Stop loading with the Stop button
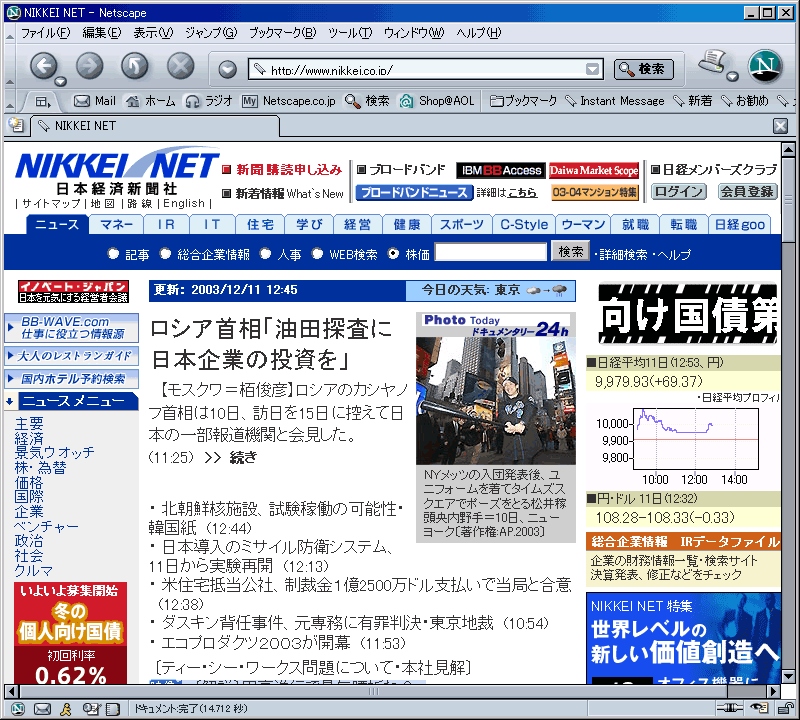 click(181, 66)
